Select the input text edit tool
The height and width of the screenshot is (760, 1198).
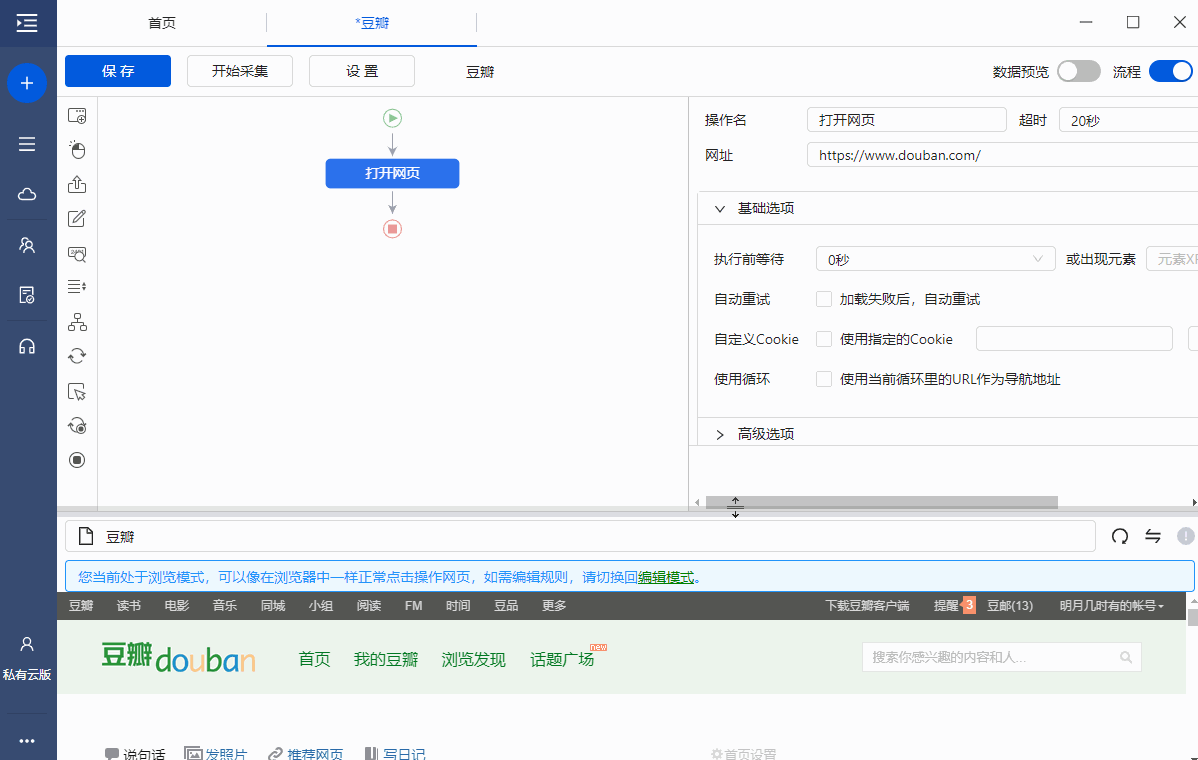pyautogui.click(x=77, y=218)
